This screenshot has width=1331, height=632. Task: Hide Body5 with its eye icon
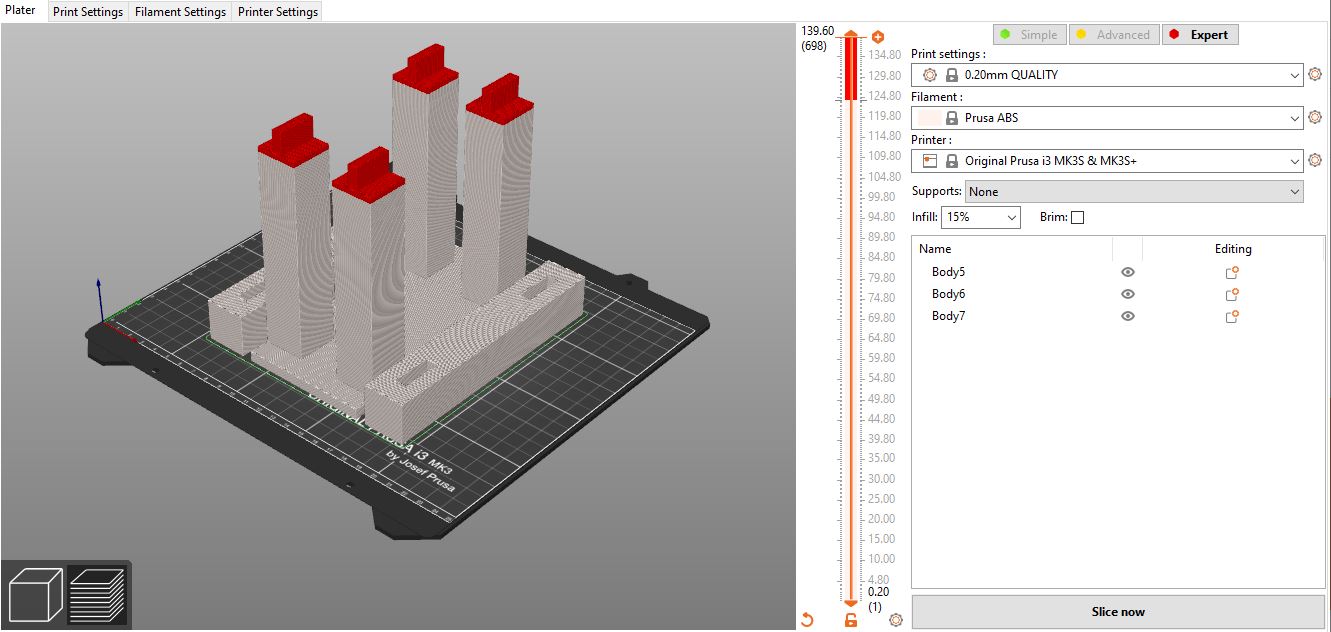coord(1128,272)
